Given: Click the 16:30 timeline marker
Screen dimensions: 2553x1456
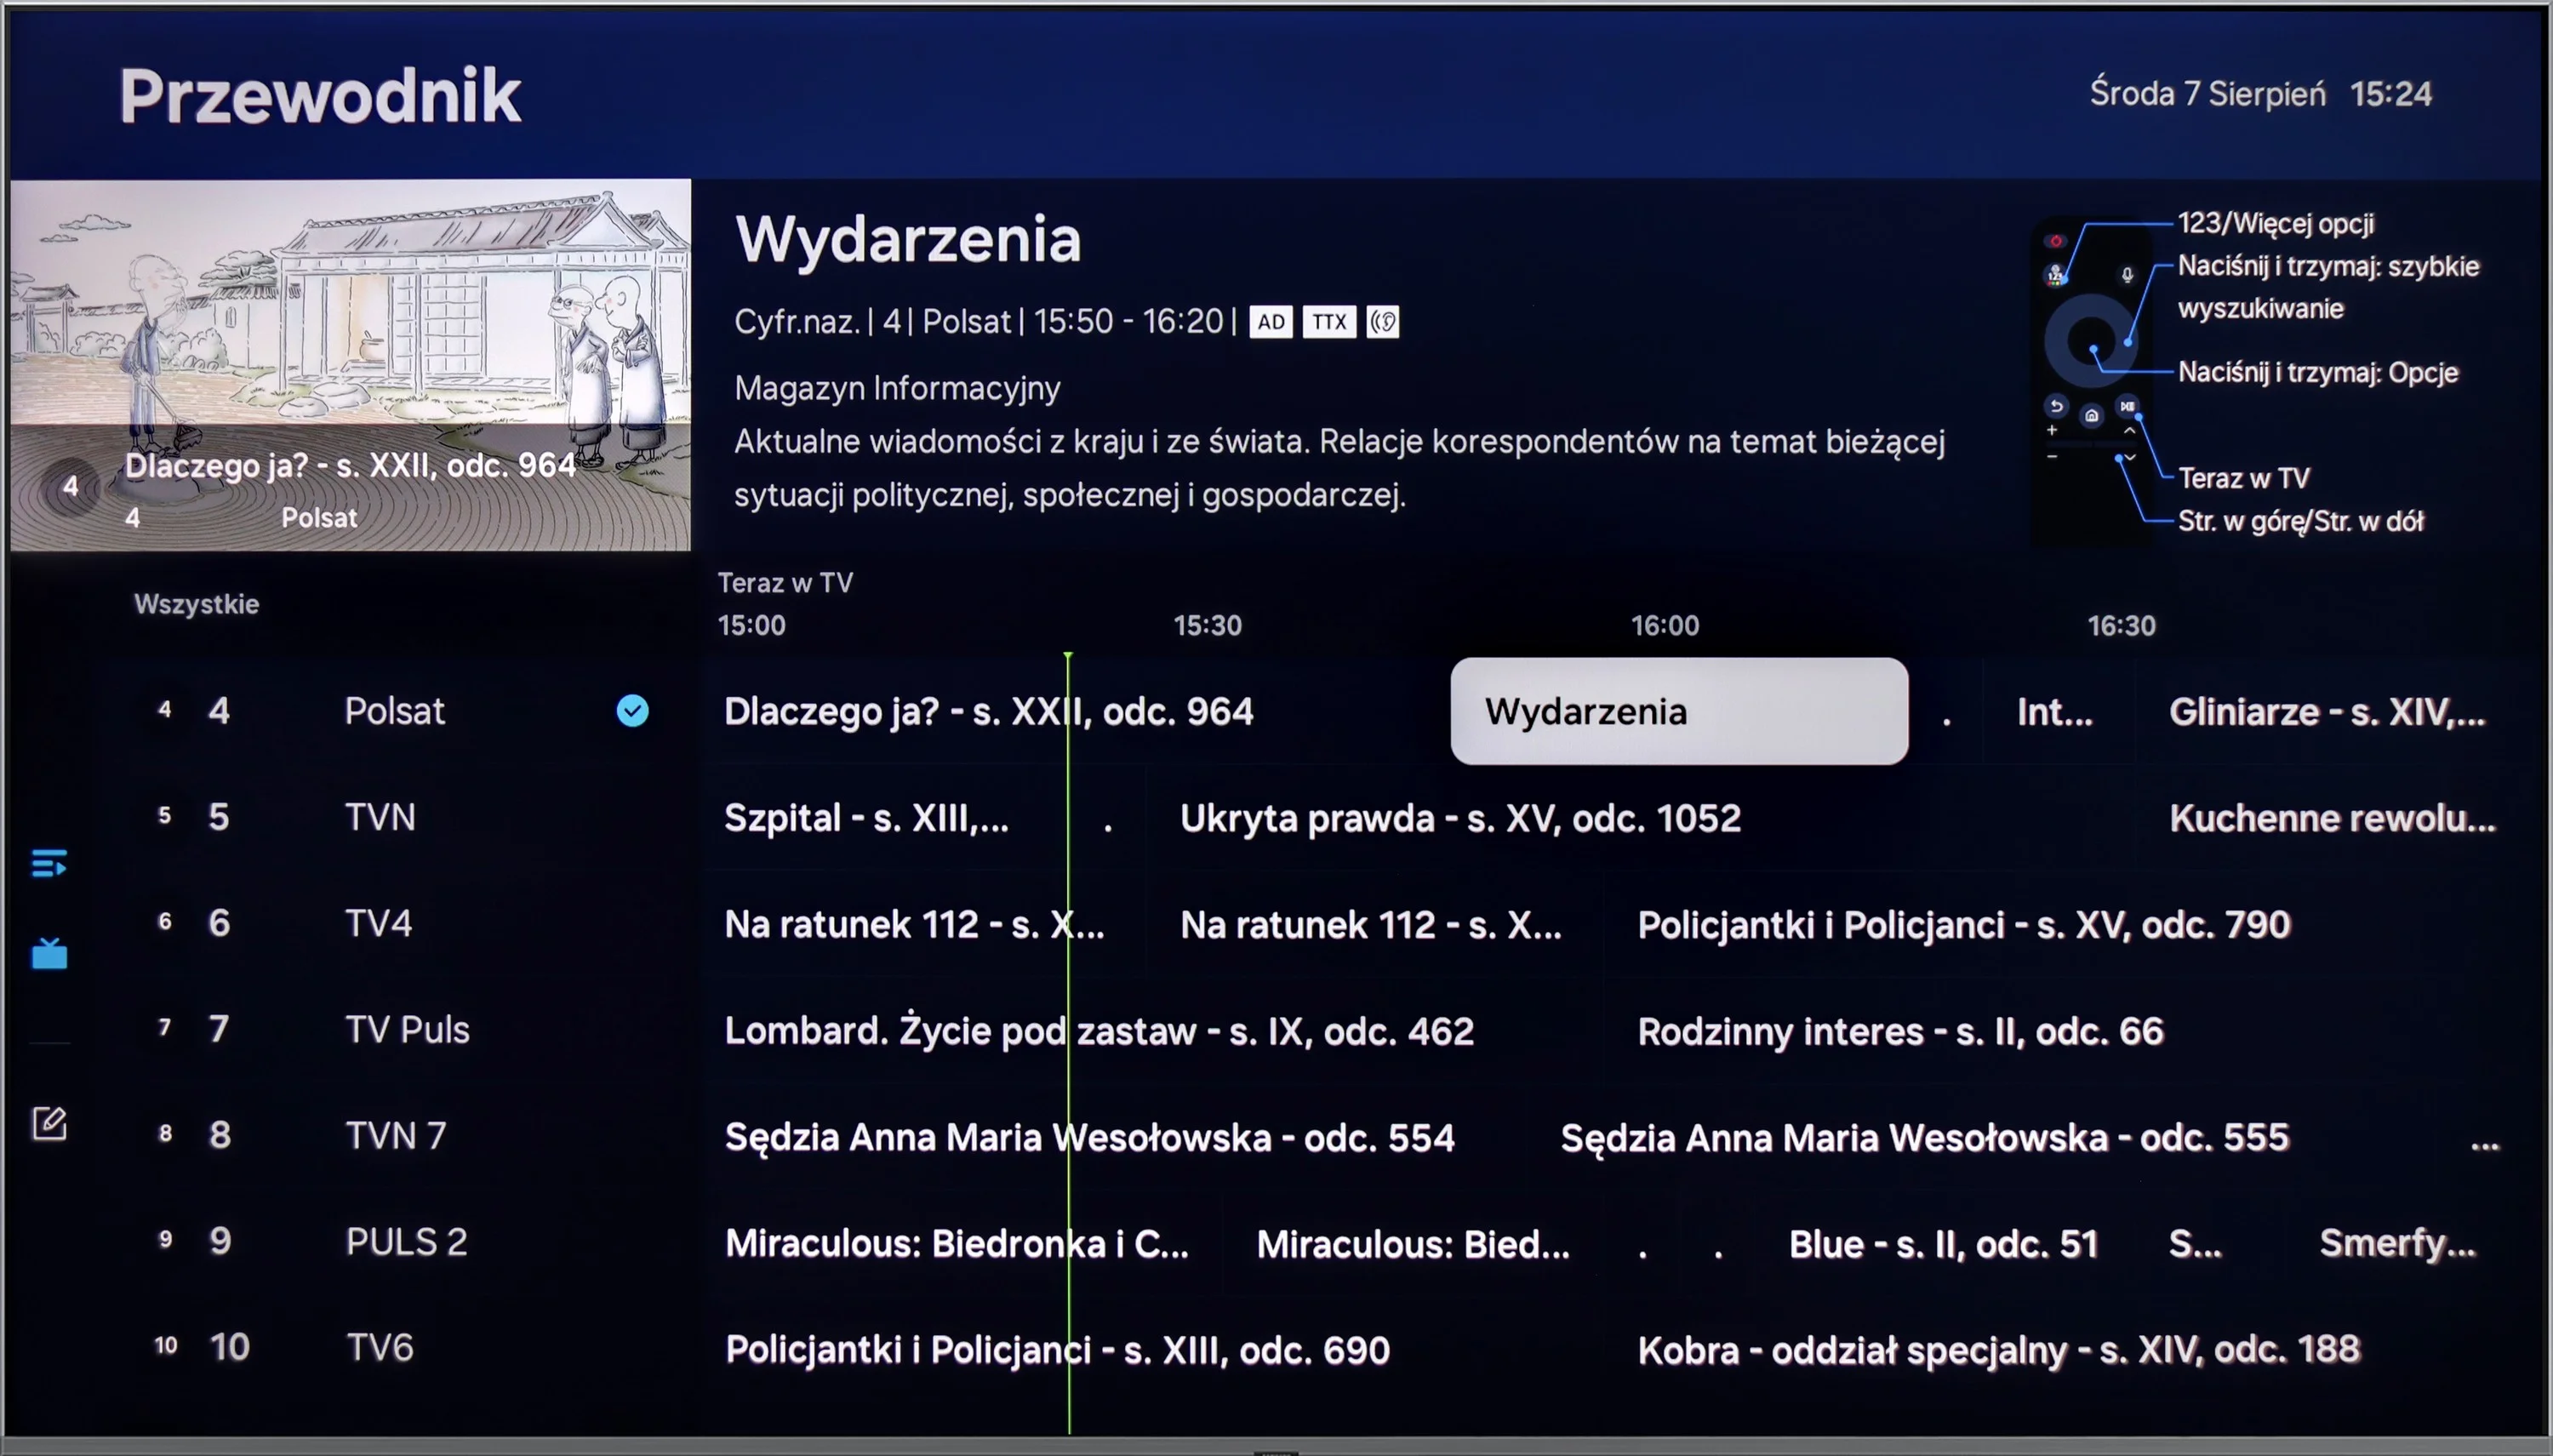Looking at the screenshot, I should point(2121,625).
